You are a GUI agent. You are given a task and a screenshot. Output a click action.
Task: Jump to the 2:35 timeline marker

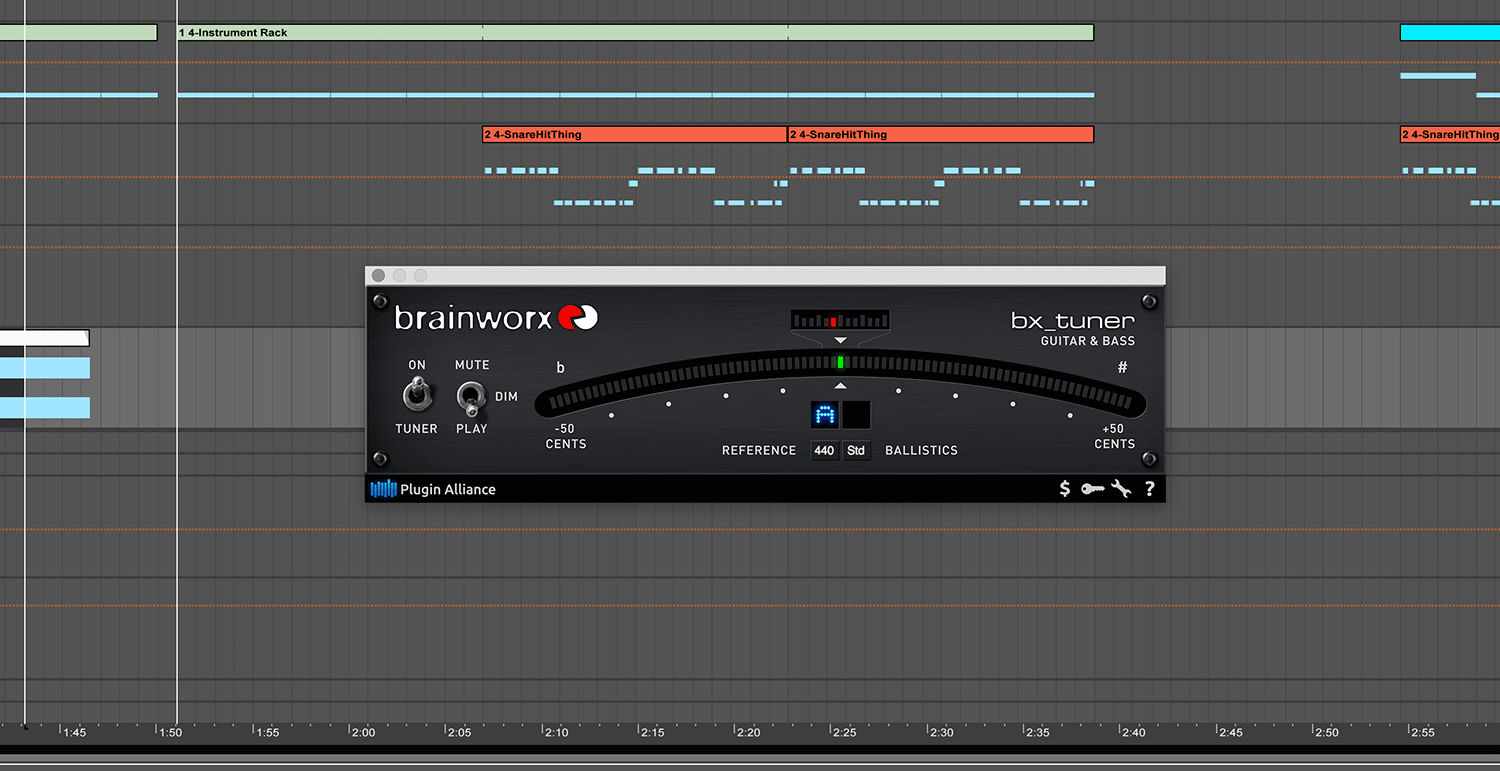(x=1037, y=733)
